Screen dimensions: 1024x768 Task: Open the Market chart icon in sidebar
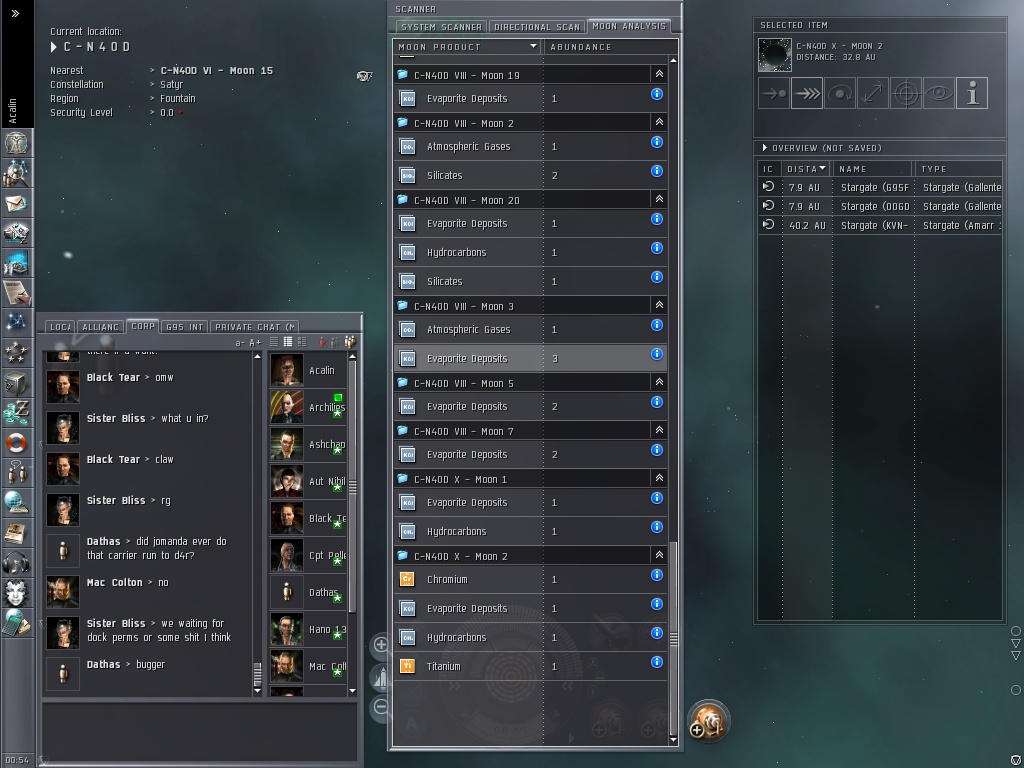[16, 263]
